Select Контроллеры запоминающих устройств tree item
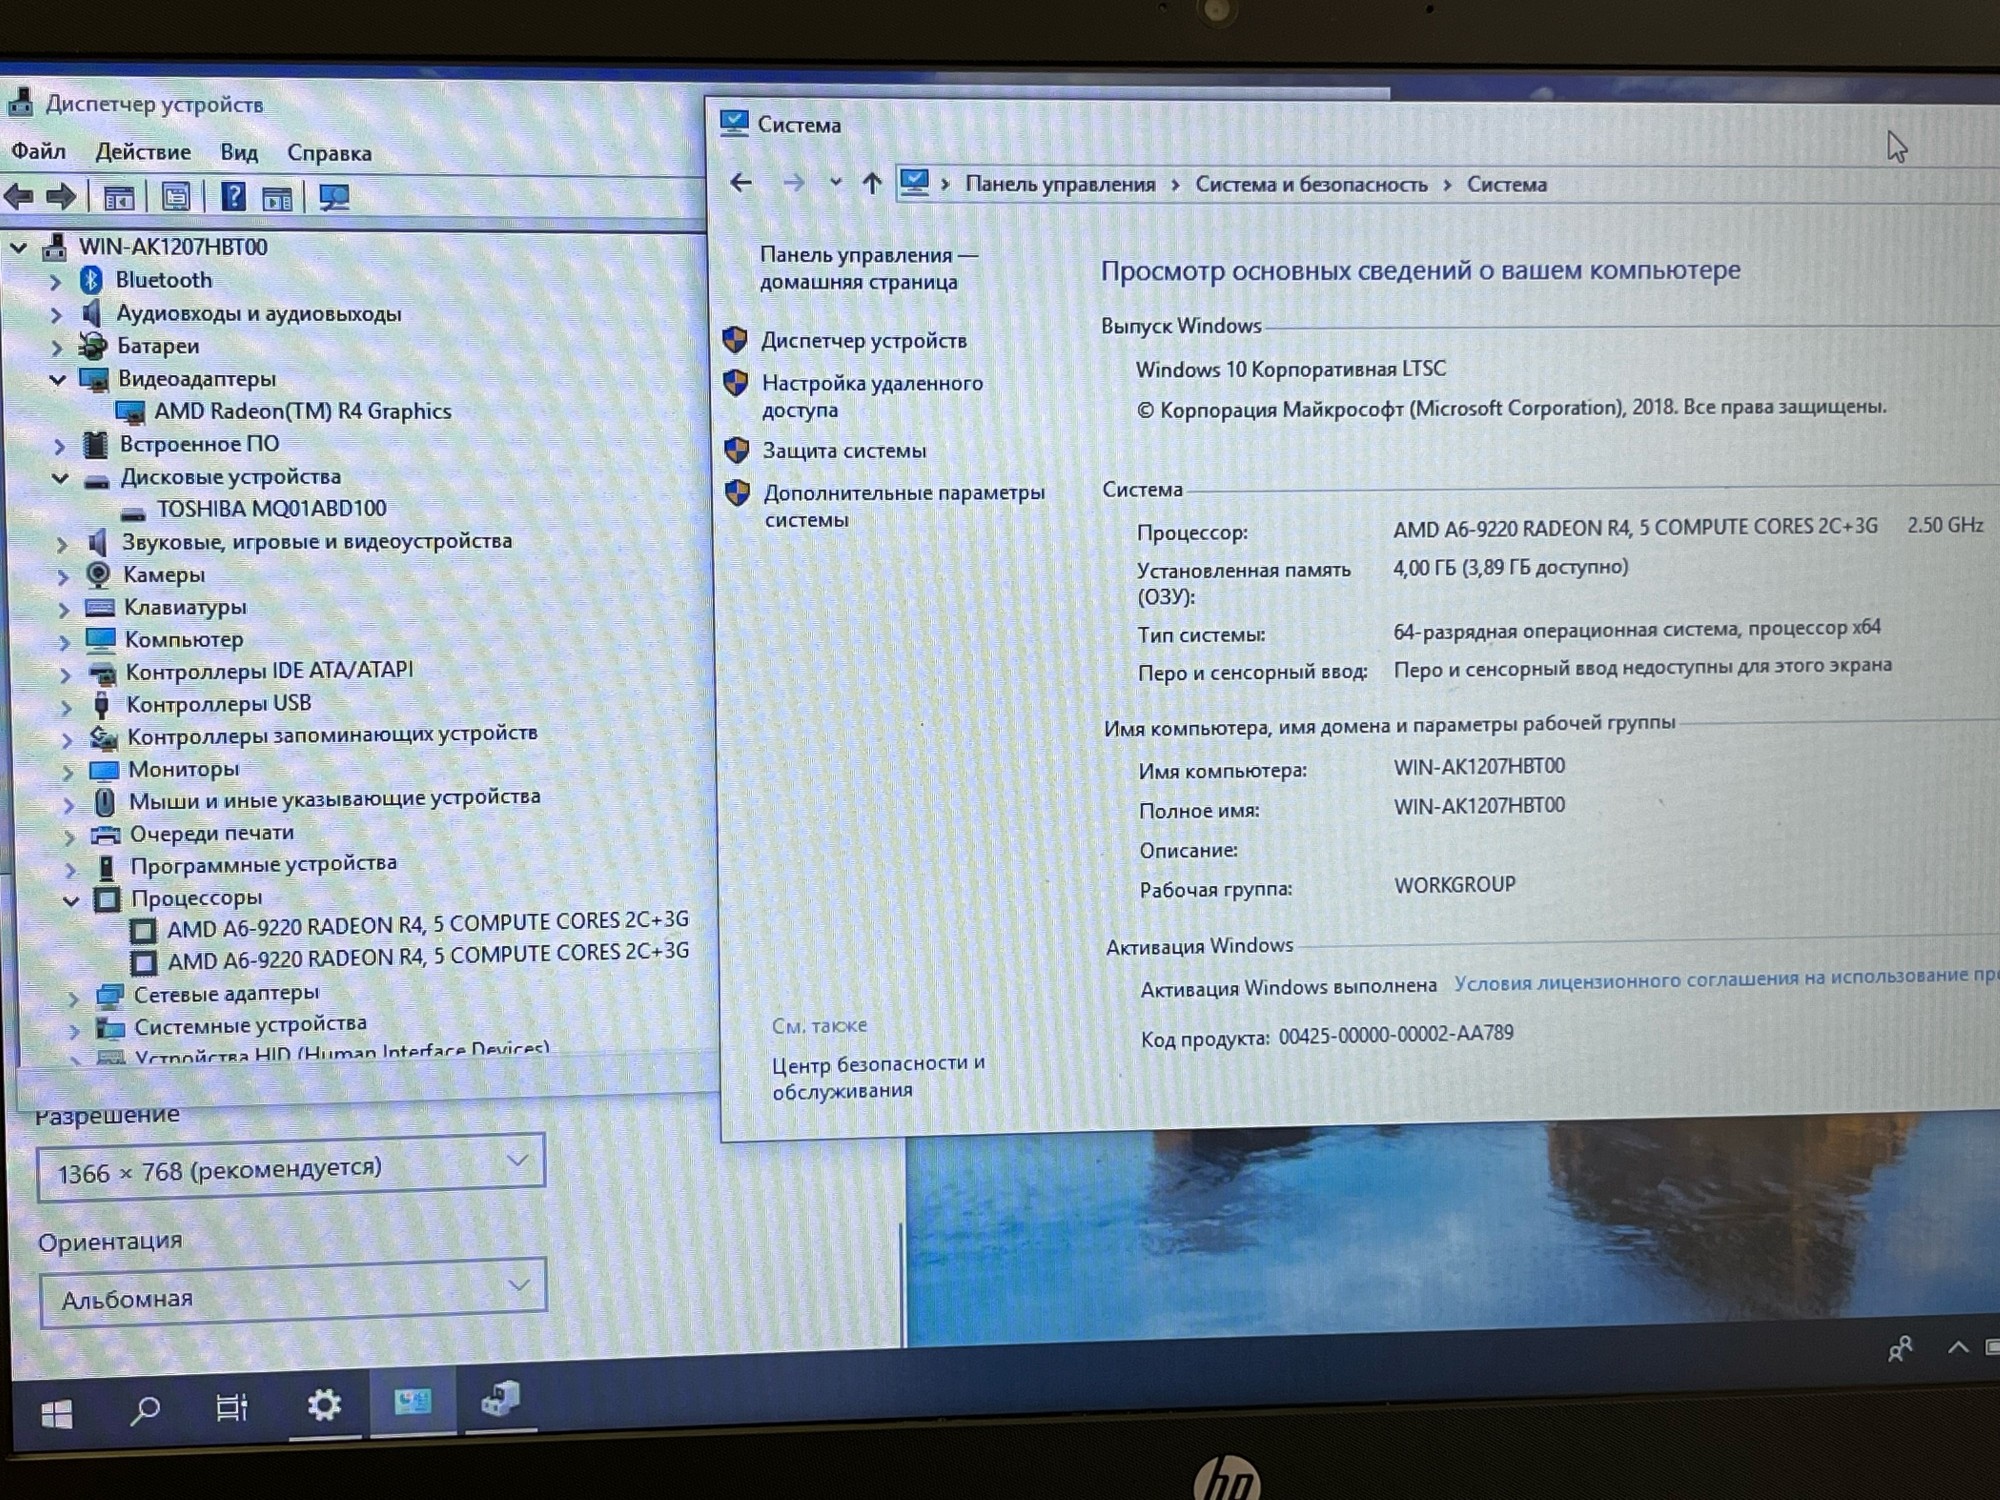The height and width of the screenshot is (1500, 2000). tap(332, 735)
